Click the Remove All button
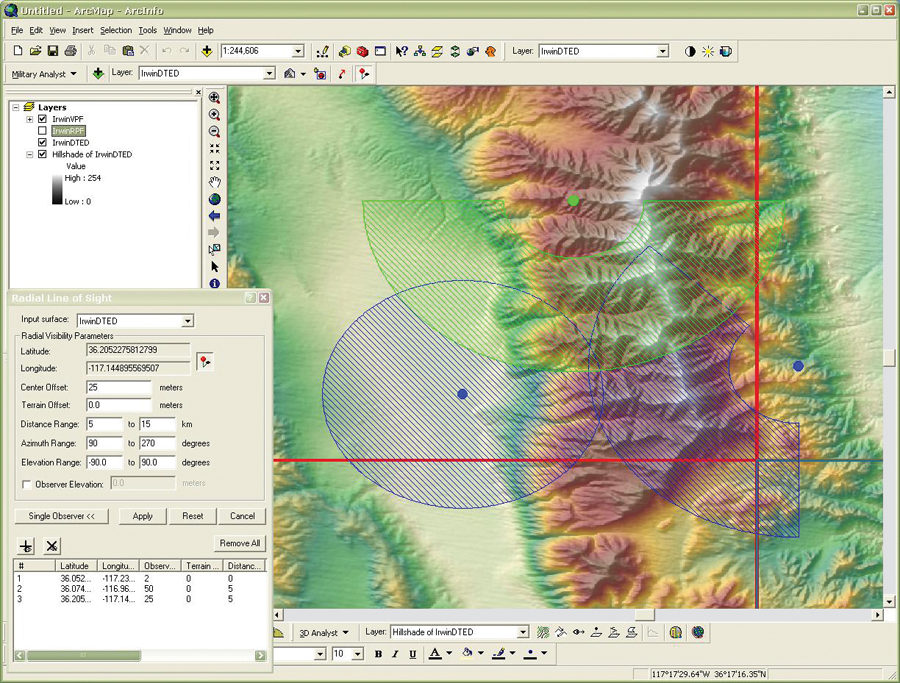900x683 pixels. (240, 543)
